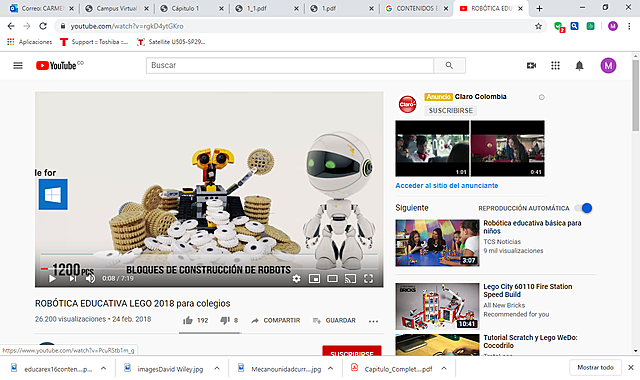Switch to the Correo CARMEN browser tab
Screen dimensions: 640x380
pos(42,8)
